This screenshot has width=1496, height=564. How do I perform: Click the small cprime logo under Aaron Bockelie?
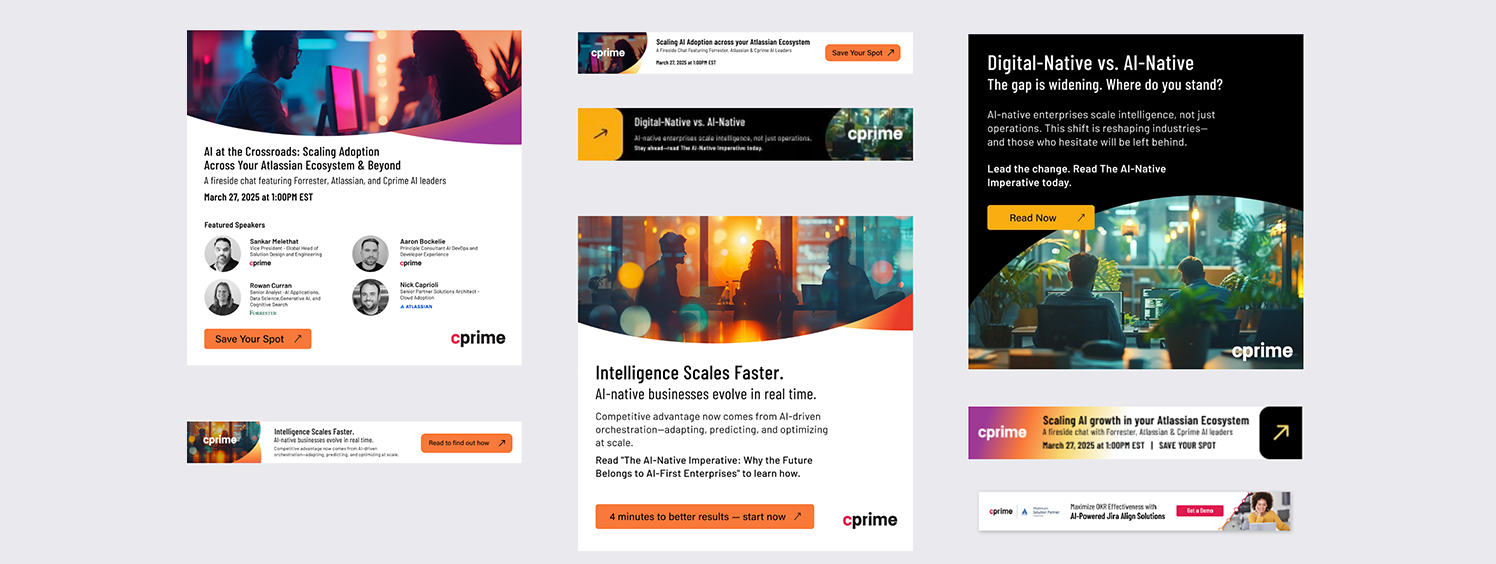pos(411,263)
